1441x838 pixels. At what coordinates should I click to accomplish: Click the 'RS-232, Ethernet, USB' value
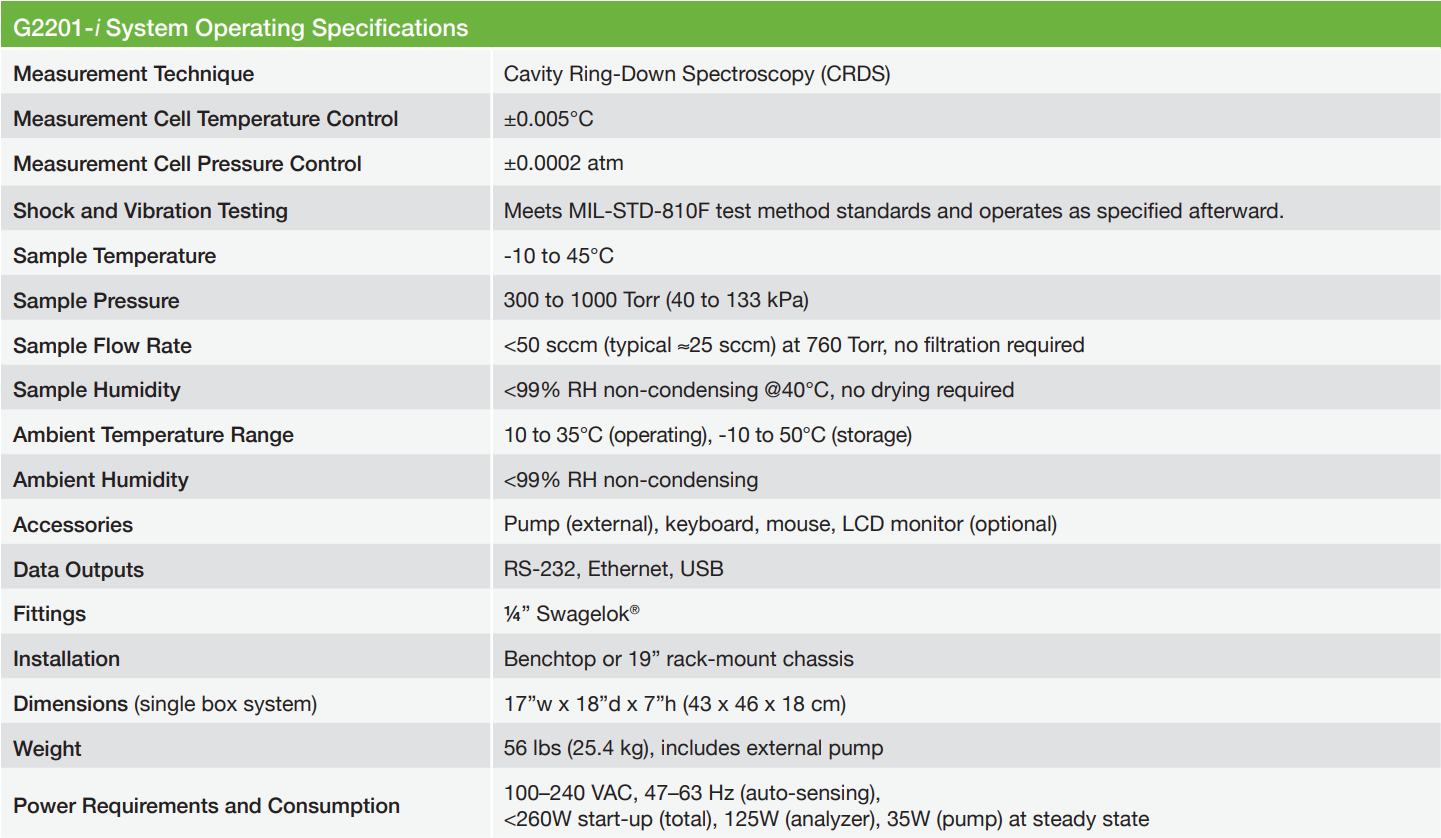(x=614, y=570)
